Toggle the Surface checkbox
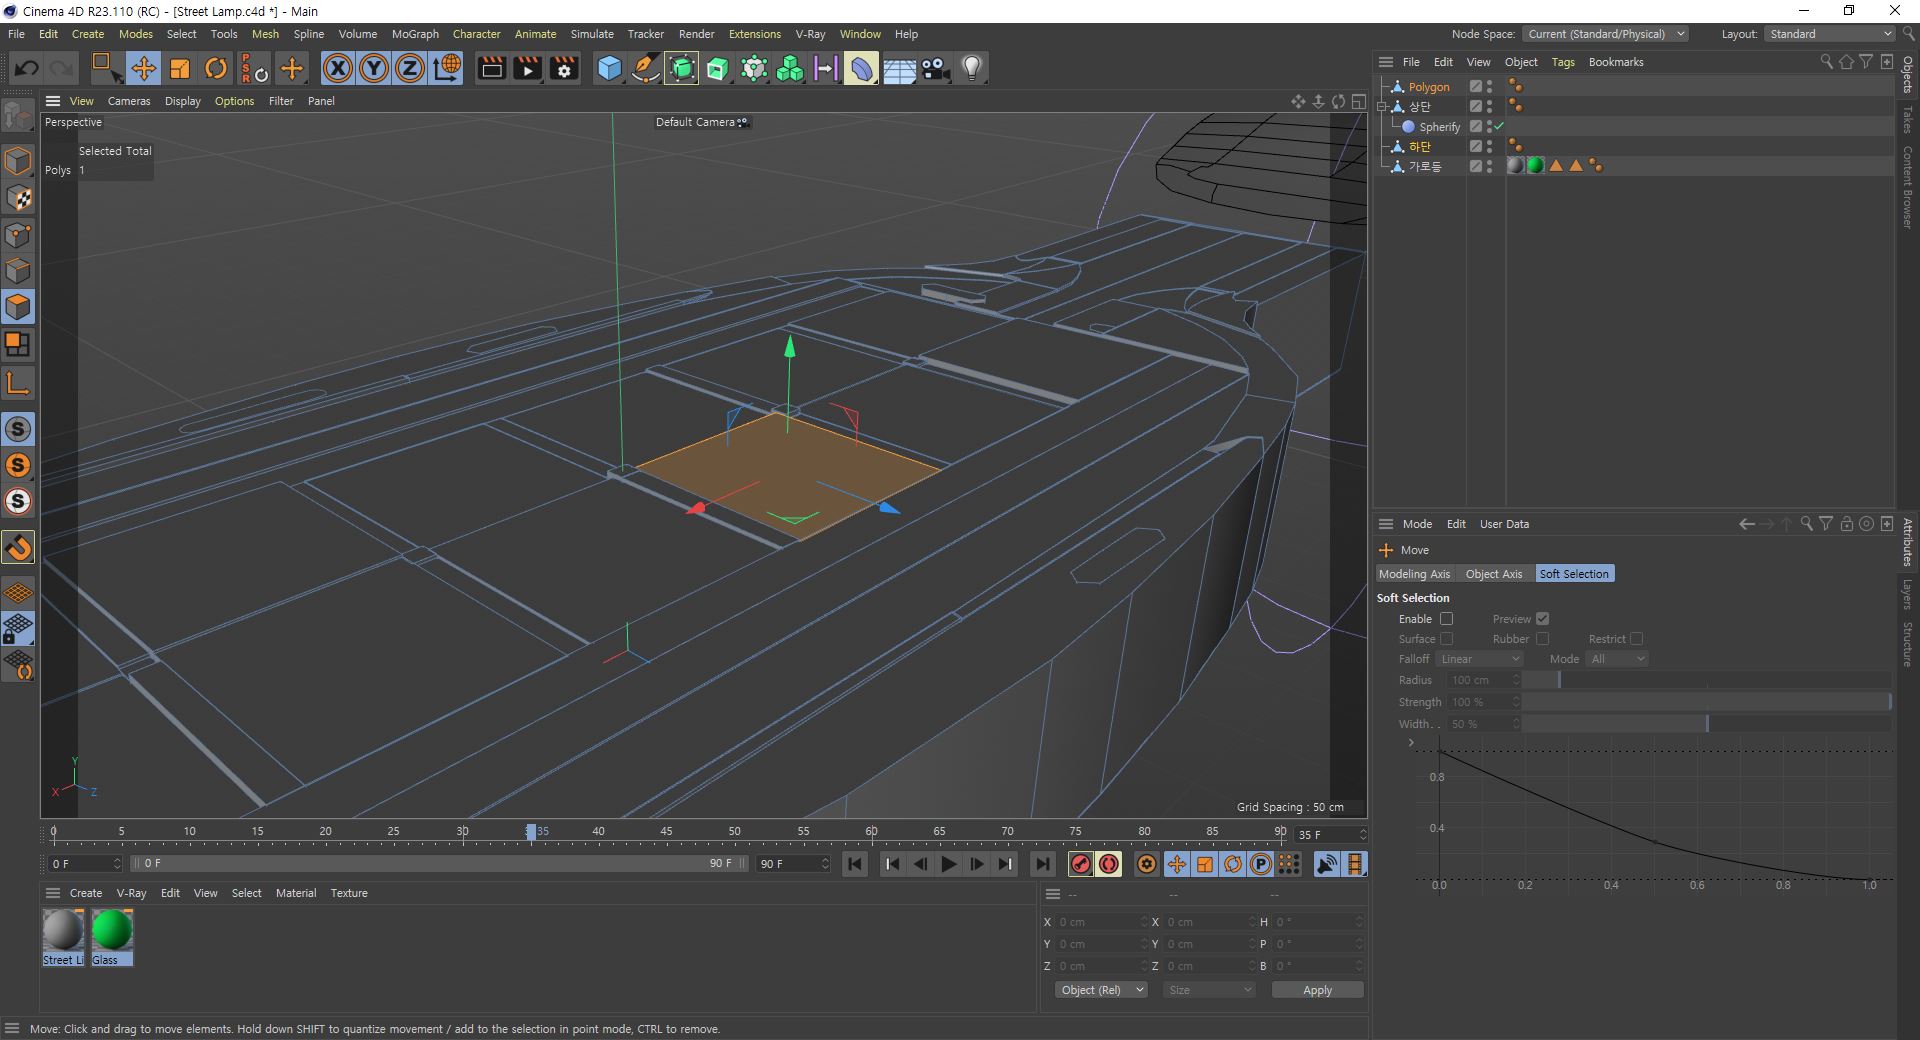Viewport: 1920px width, 1040px height. (1446, 639)
